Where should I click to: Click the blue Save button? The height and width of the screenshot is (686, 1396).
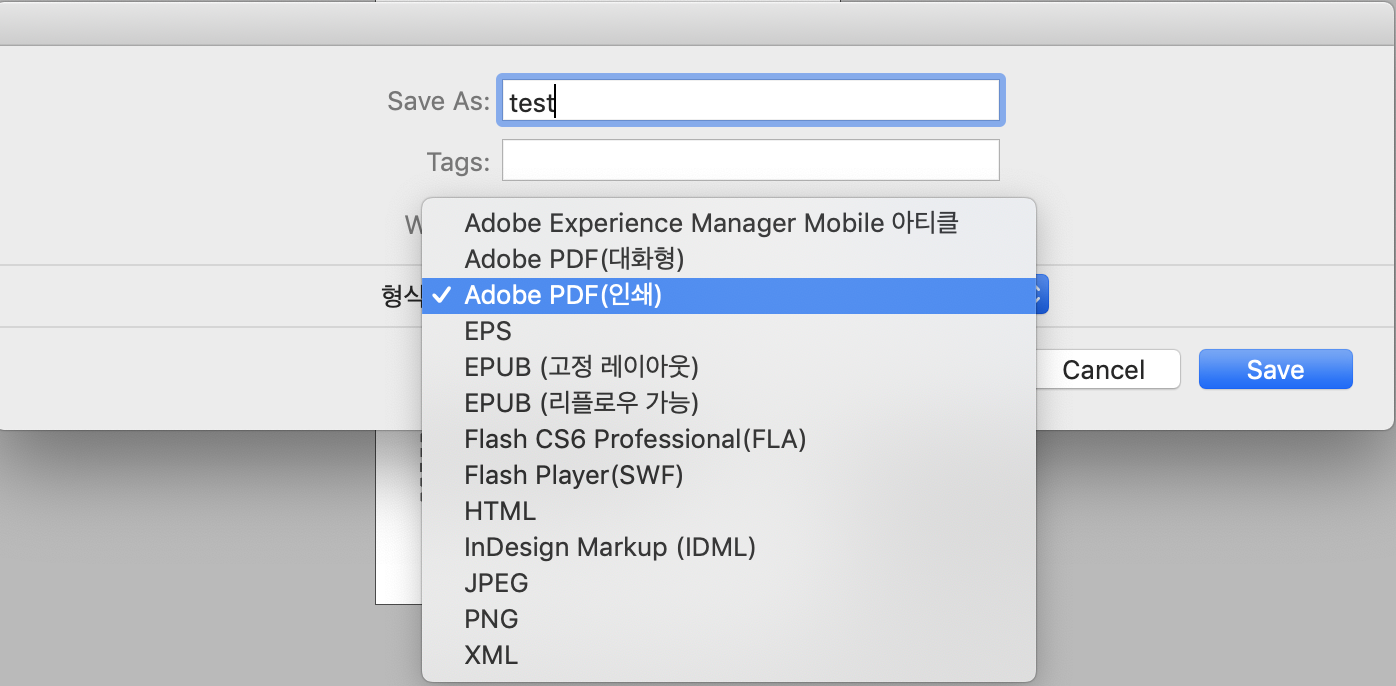(x=1275, y=370)
